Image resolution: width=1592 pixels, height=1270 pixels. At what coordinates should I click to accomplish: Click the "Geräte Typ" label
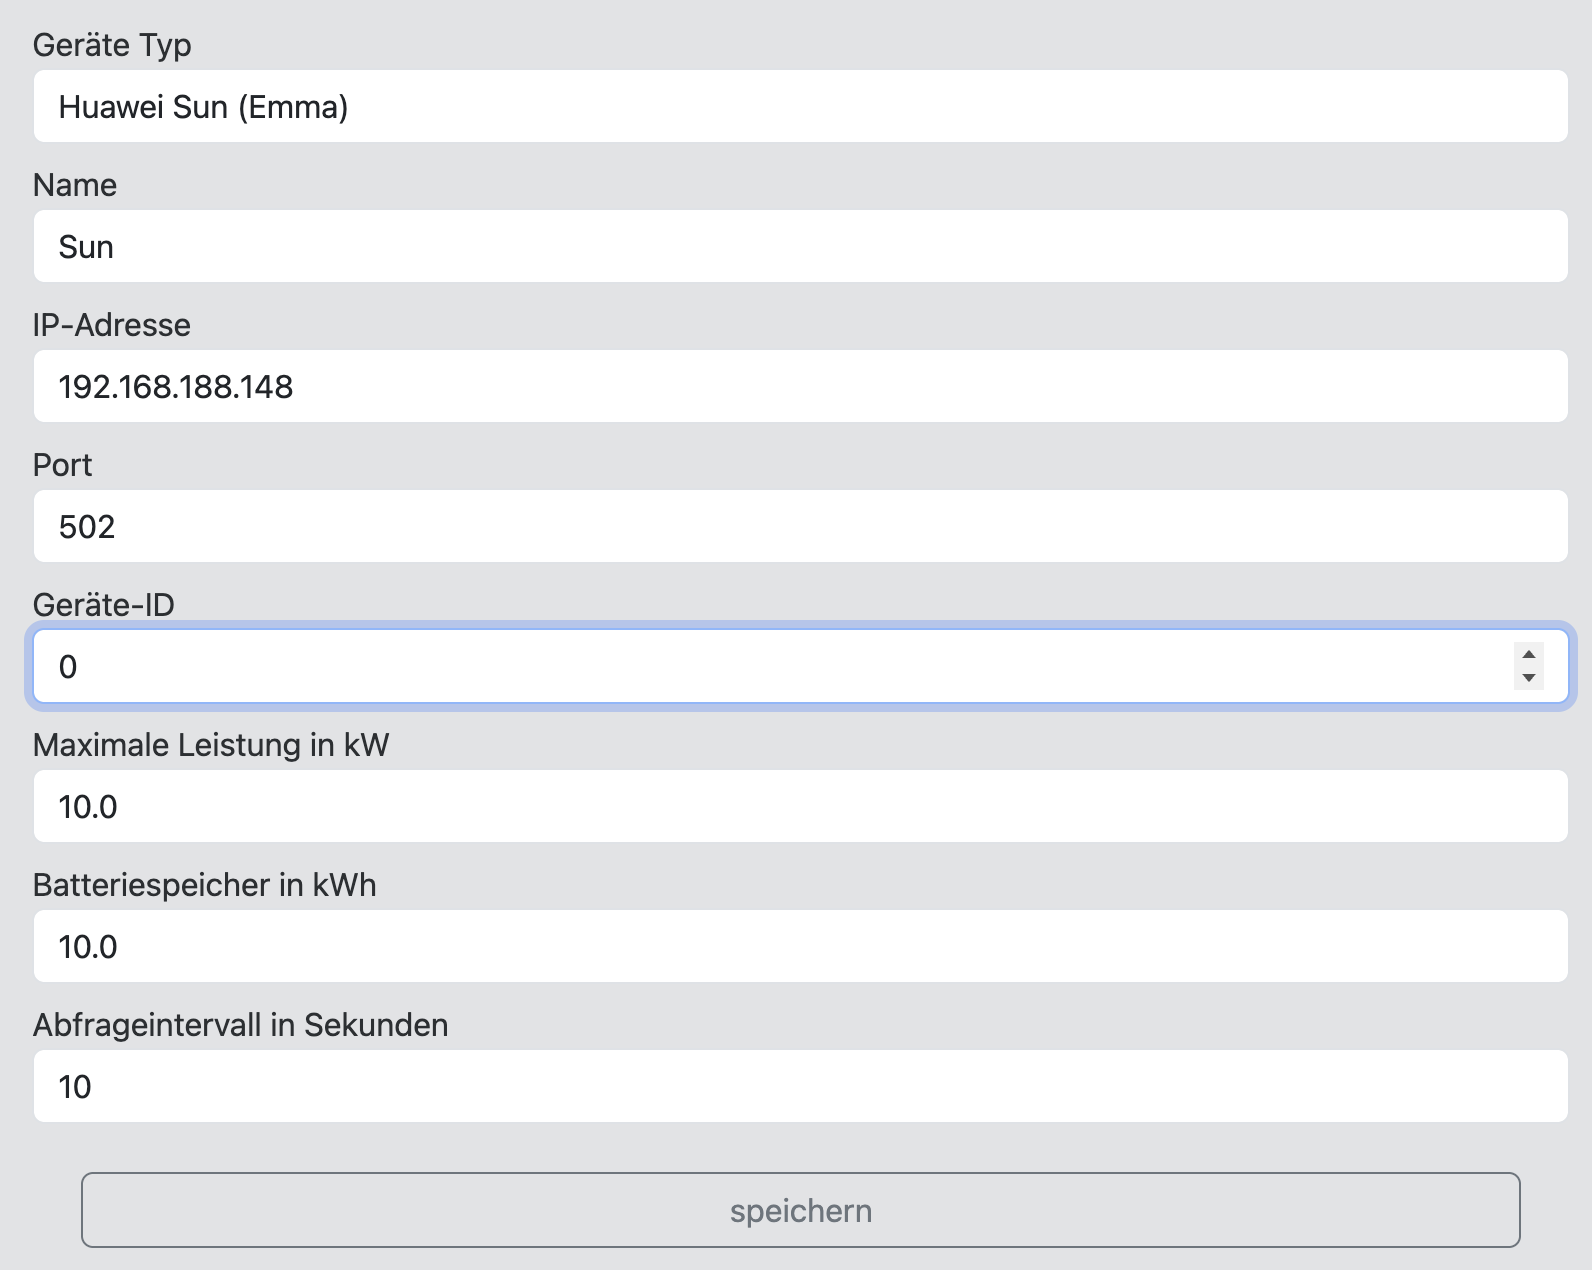click(112, 45)
